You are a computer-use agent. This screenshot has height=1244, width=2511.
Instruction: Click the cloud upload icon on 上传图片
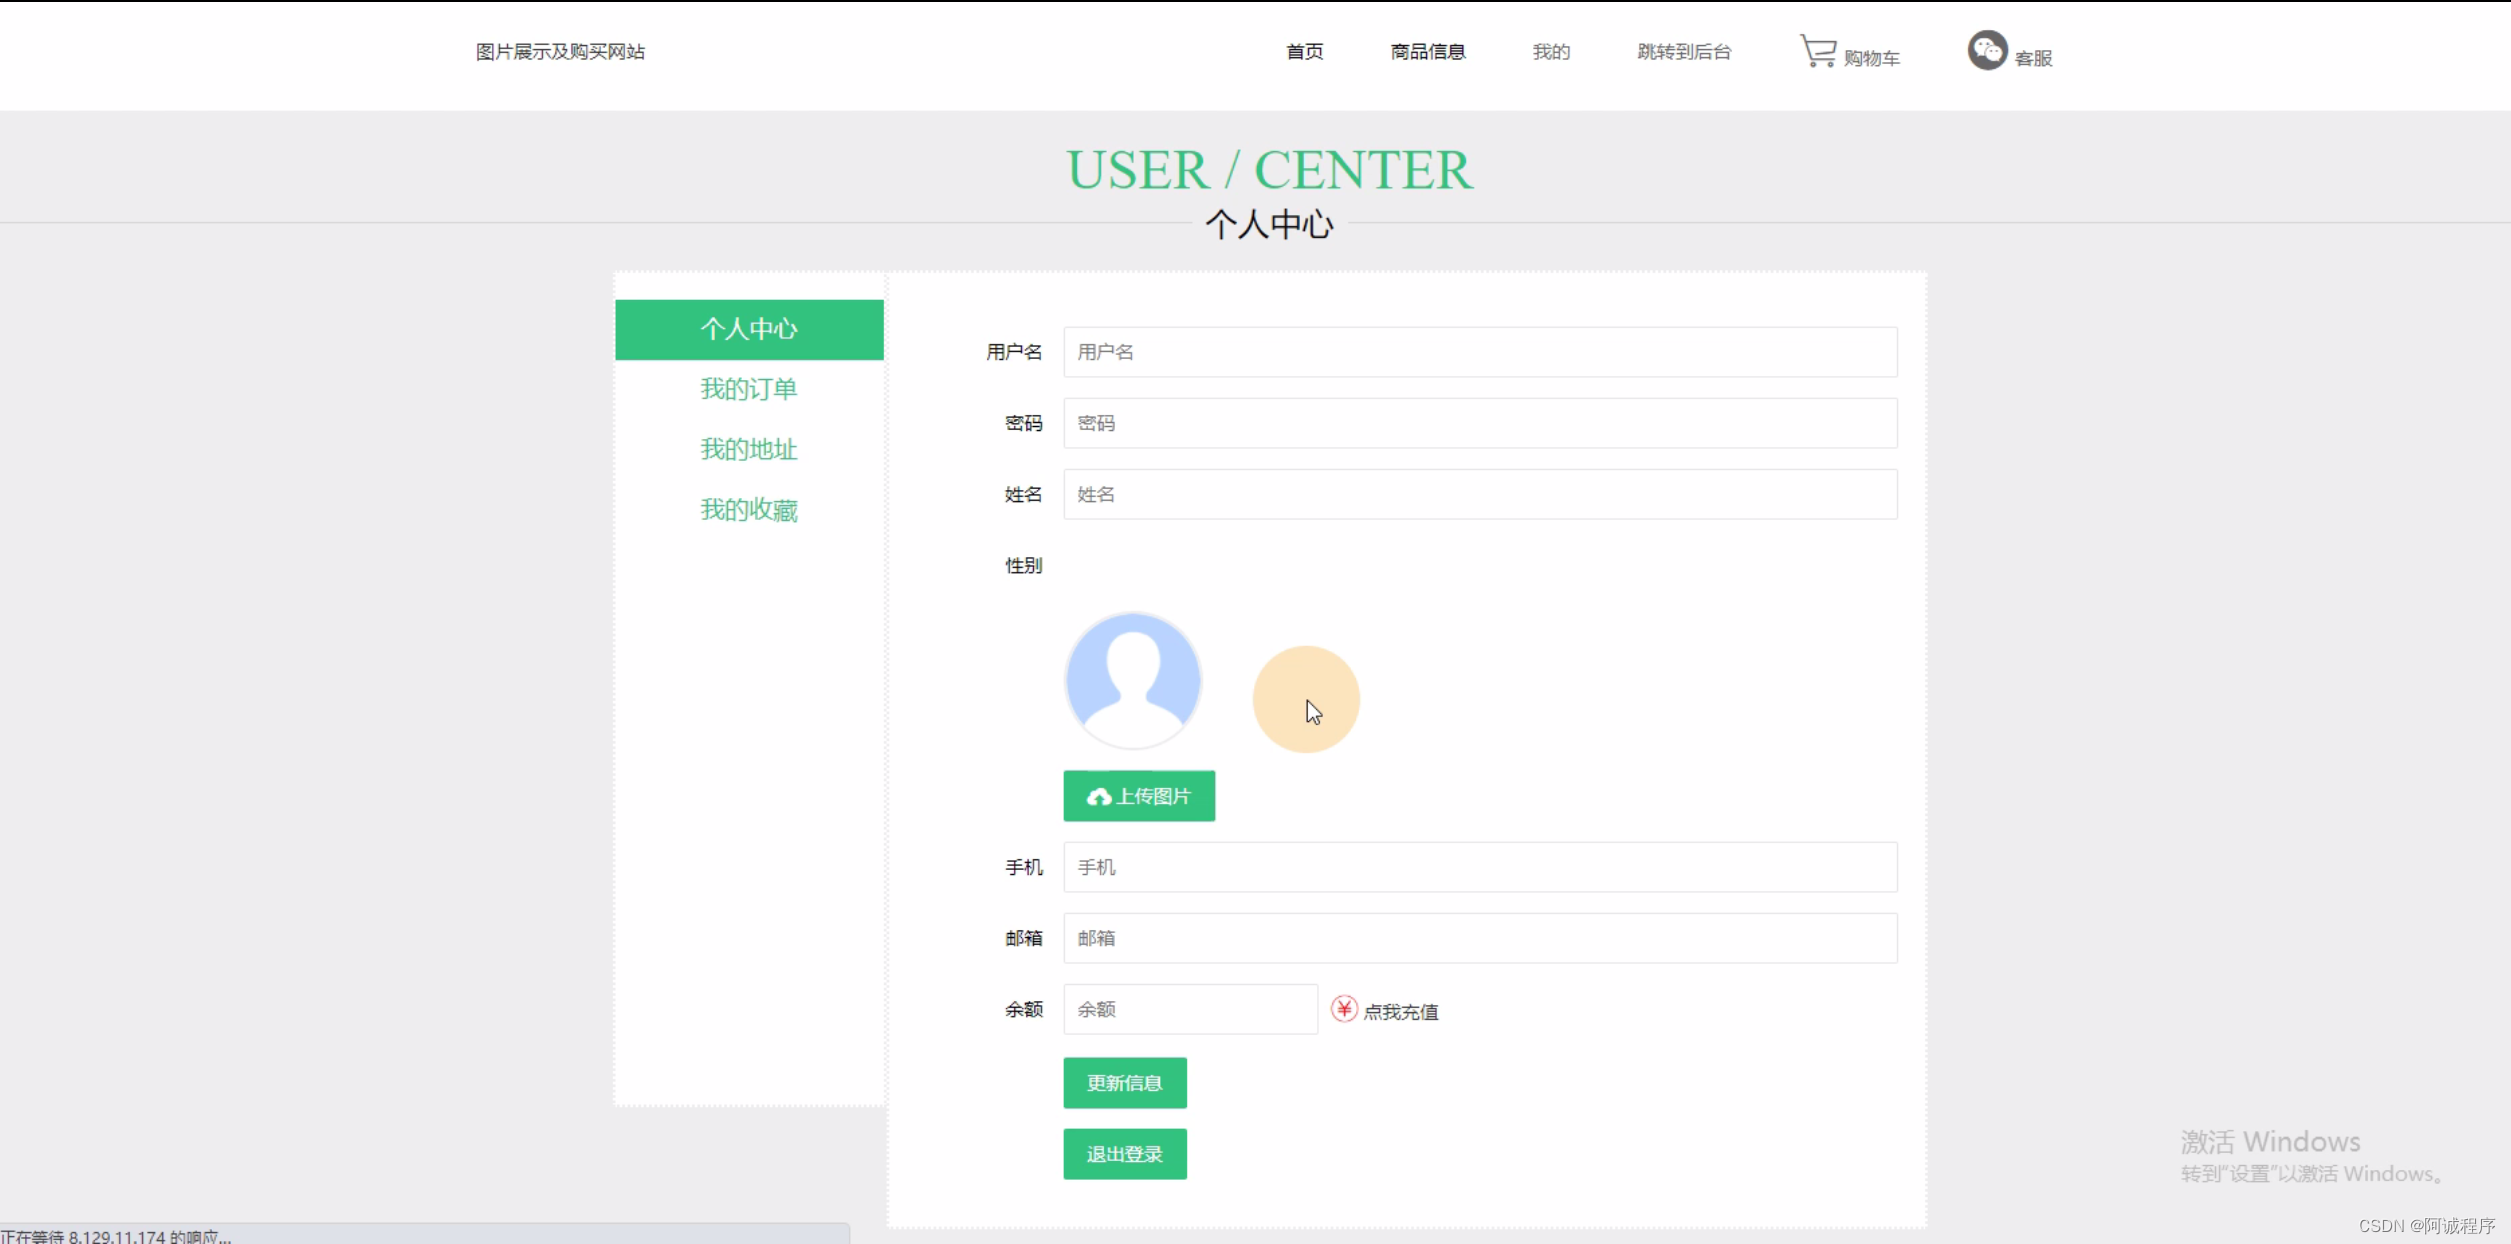click(x=1098, y=796)
